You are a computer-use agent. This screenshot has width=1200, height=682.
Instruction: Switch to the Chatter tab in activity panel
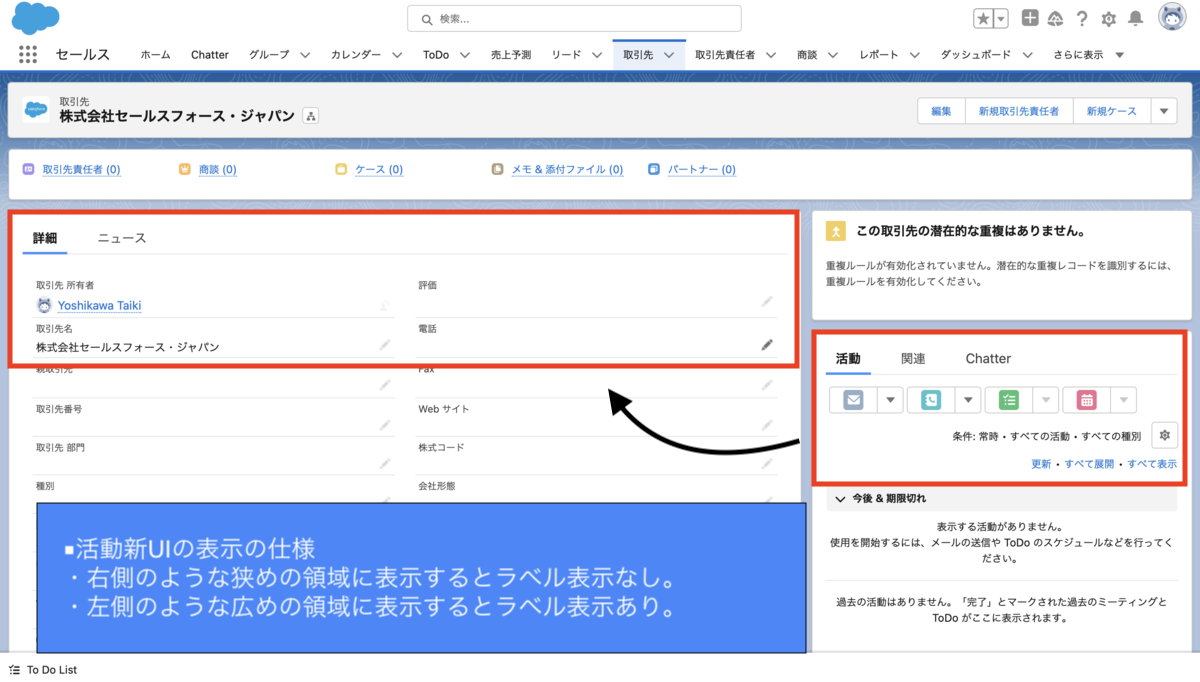(x=988, y=357)
